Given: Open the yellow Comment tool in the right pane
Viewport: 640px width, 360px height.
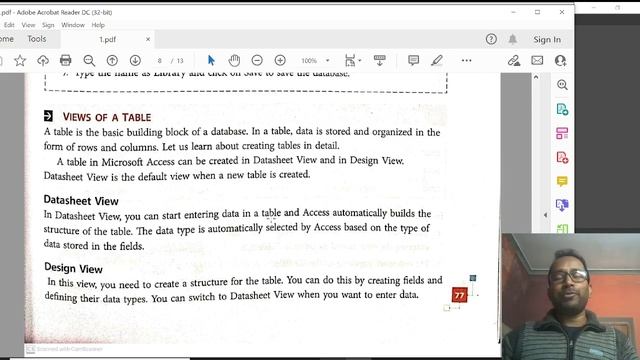Looking at the screenshot, I should tap(562, 181).
